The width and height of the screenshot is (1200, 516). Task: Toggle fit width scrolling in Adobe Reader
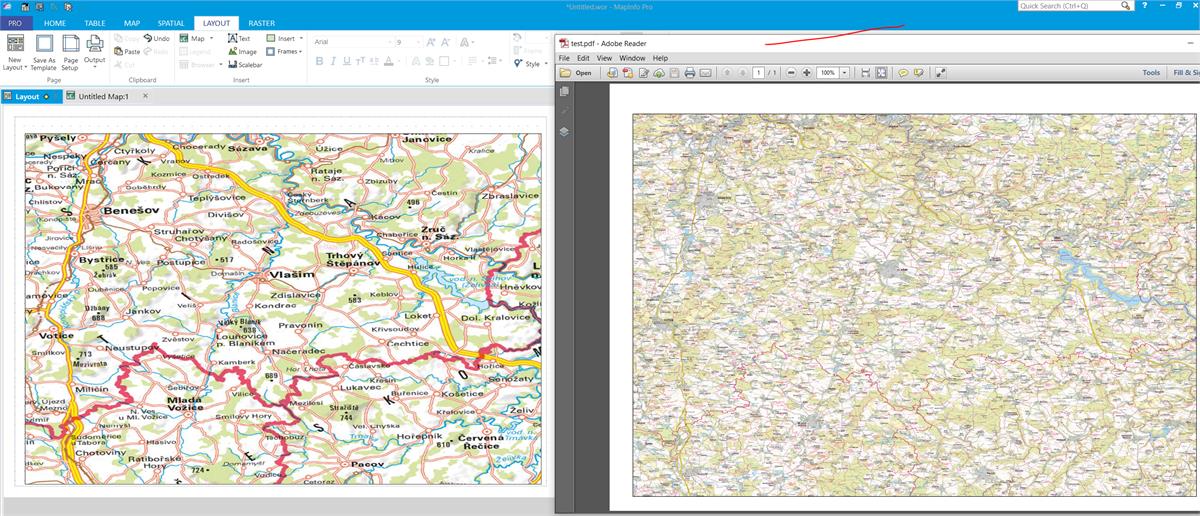pyautogui.click(x=866, y=73)
